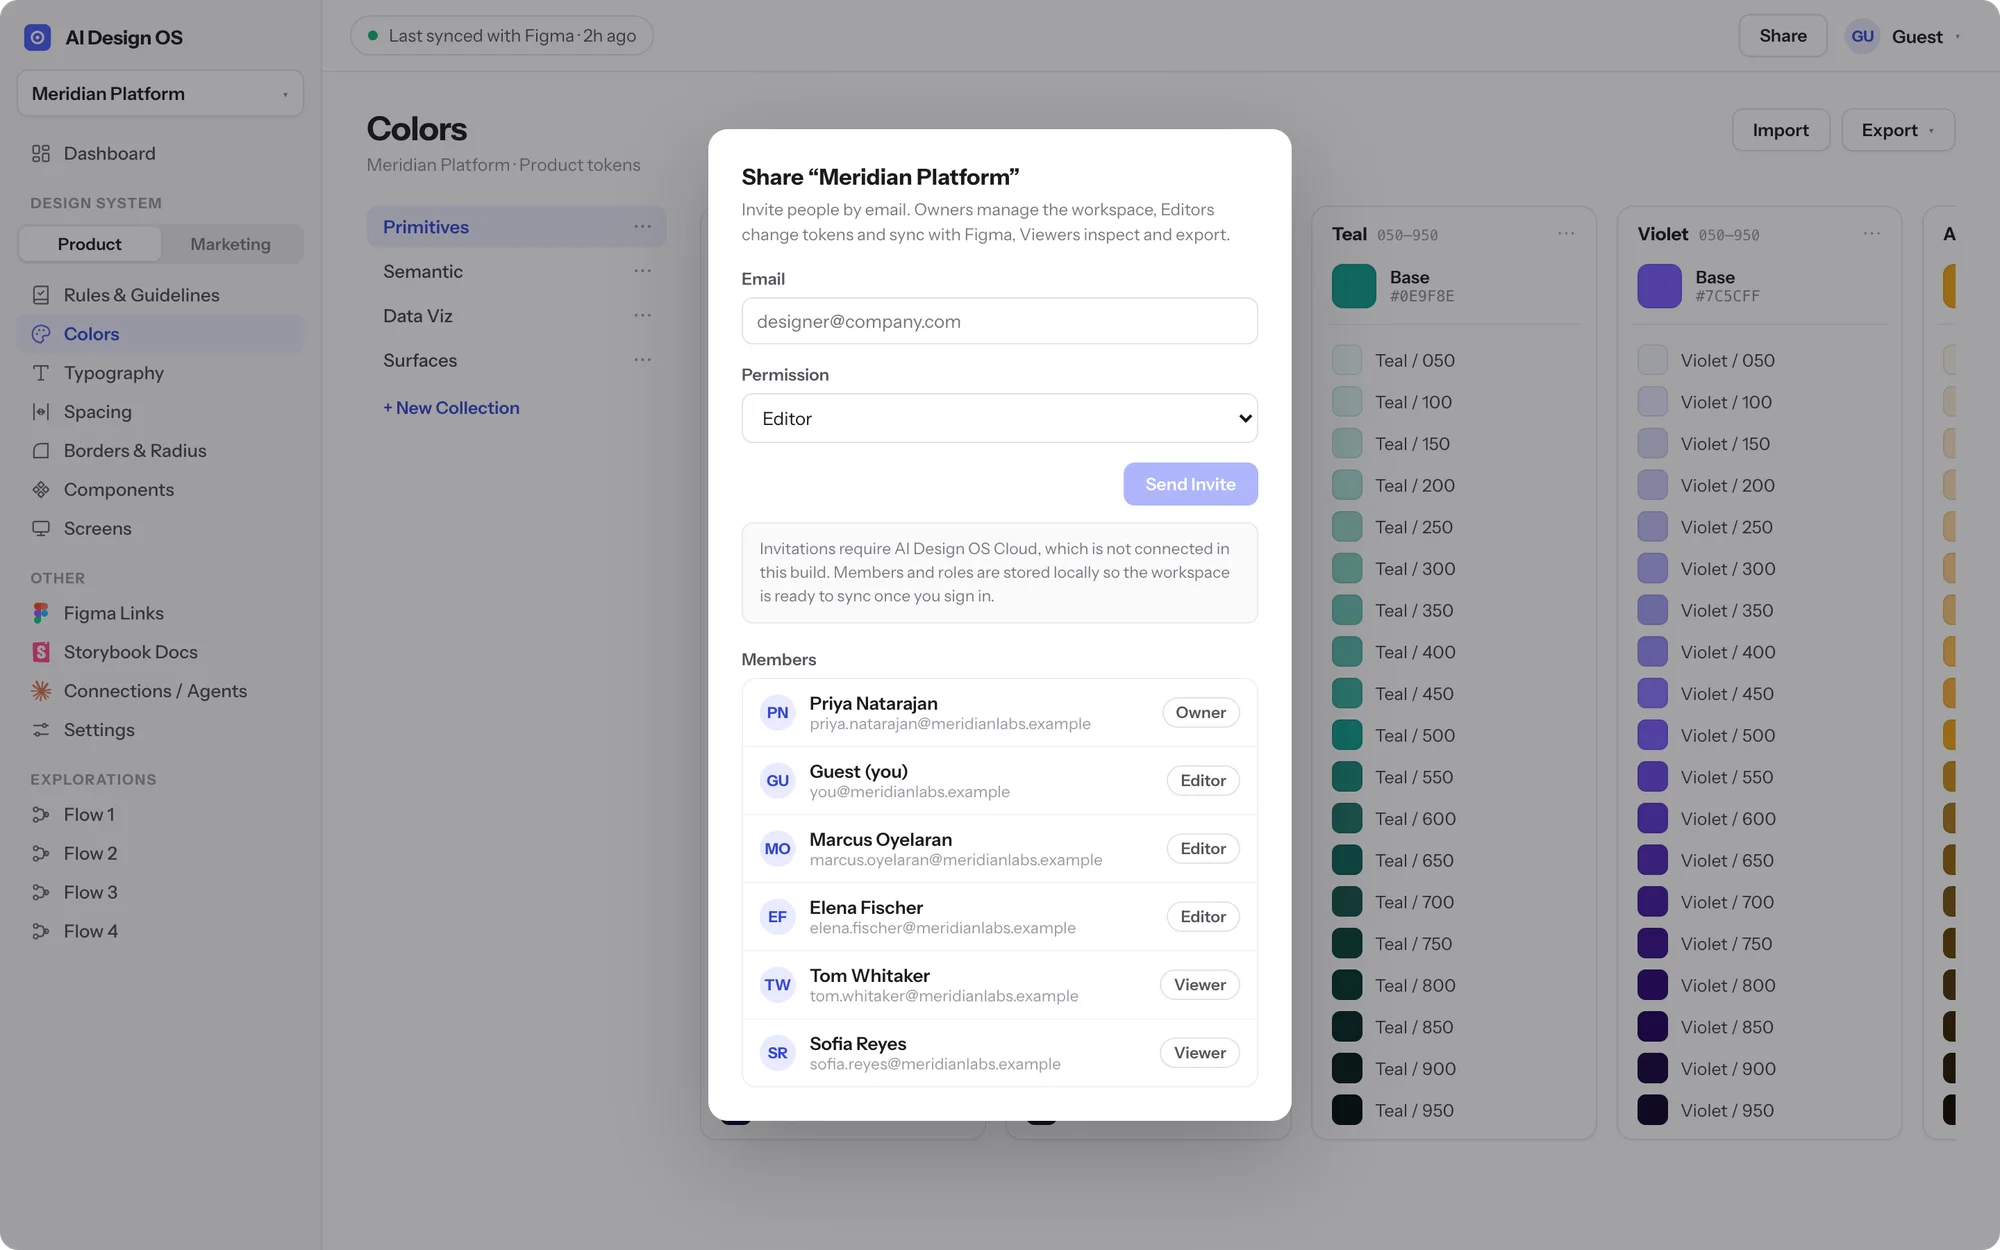Screen dimensions: 2000x1250
Task: Click the Screens monitor icon
Action: (41, 529)
